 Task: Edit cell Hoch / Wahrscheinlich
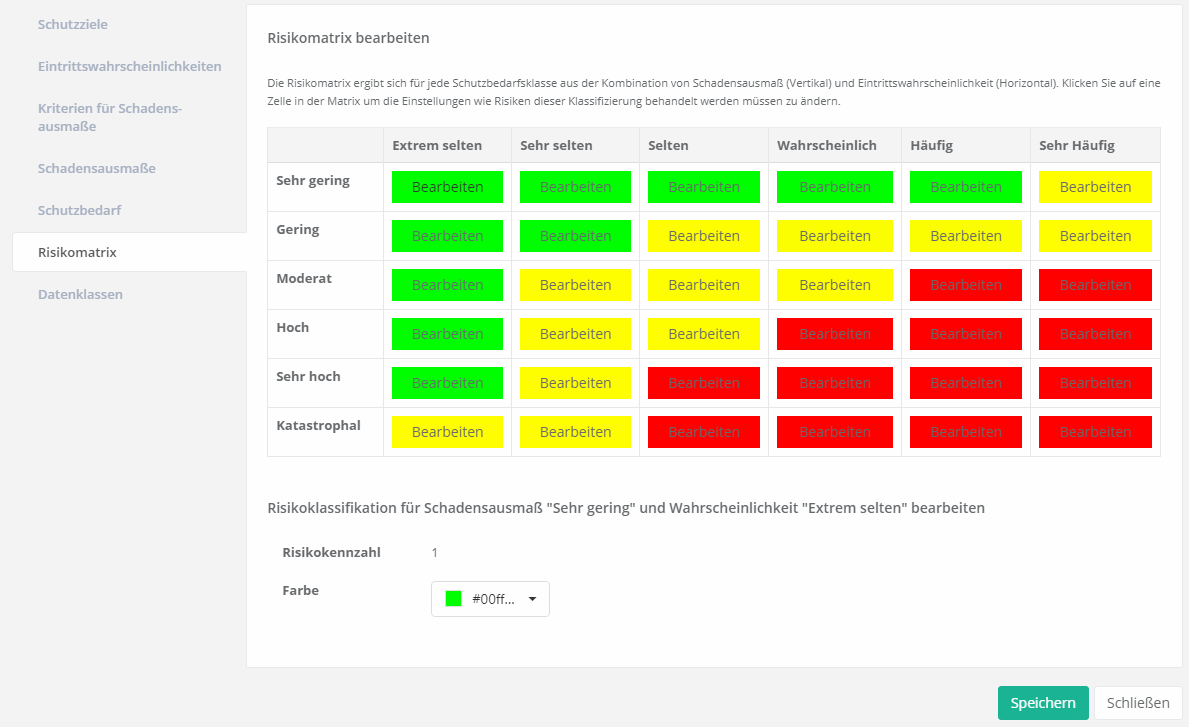pos(835,334)
